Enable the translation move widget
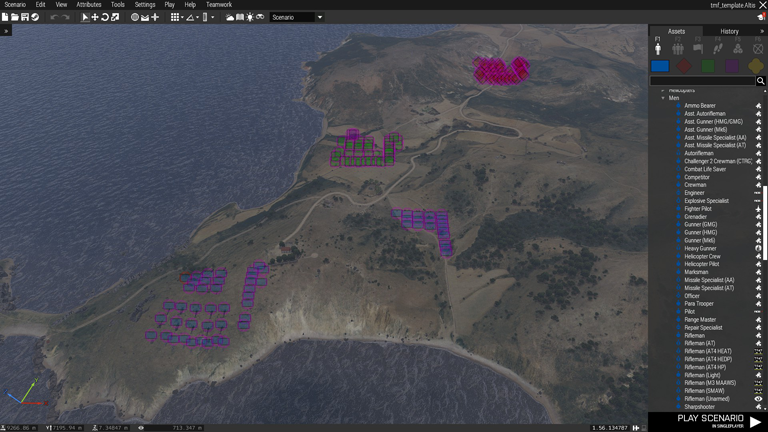Image resolution: width=768 pixels, height=432 pixels. 95,17
